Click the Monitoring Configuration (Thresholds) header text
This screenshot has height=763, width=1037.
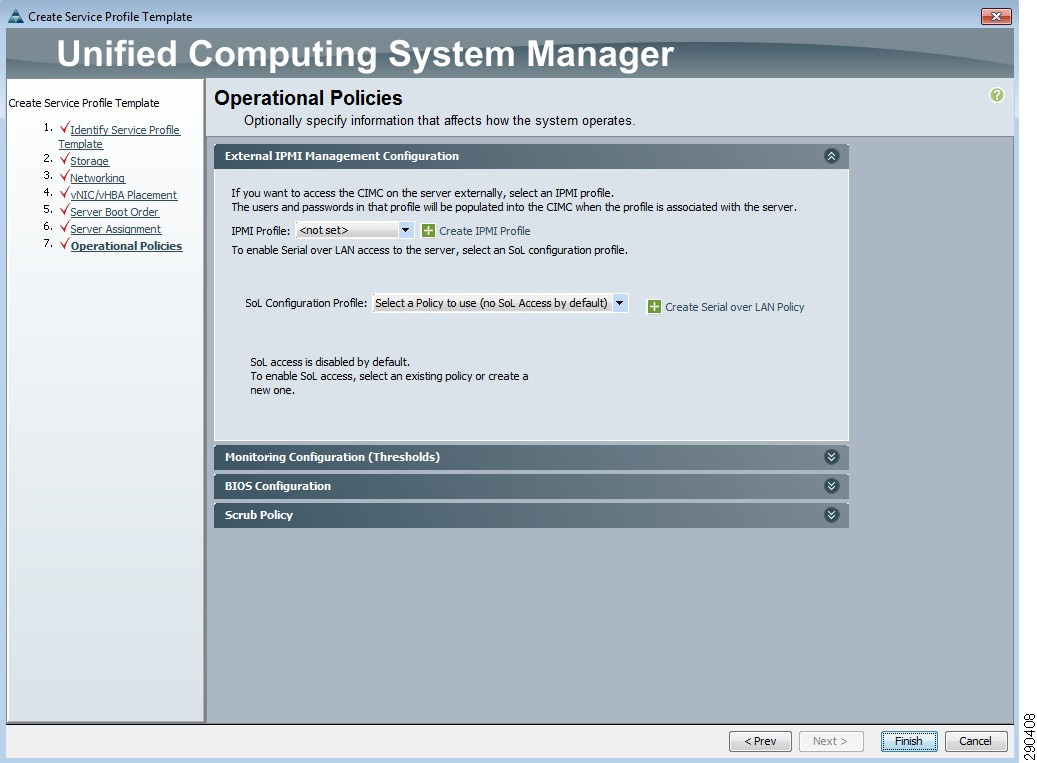332,457
